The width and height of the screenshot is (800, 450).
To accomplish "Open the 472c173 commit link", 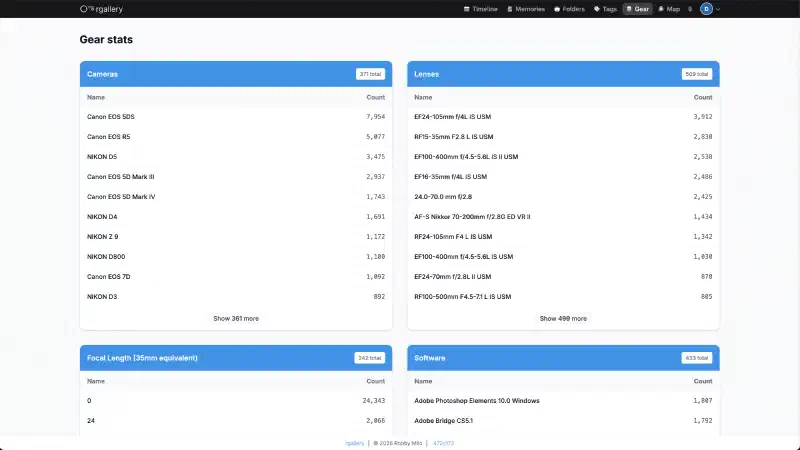I will click(443, 442).
